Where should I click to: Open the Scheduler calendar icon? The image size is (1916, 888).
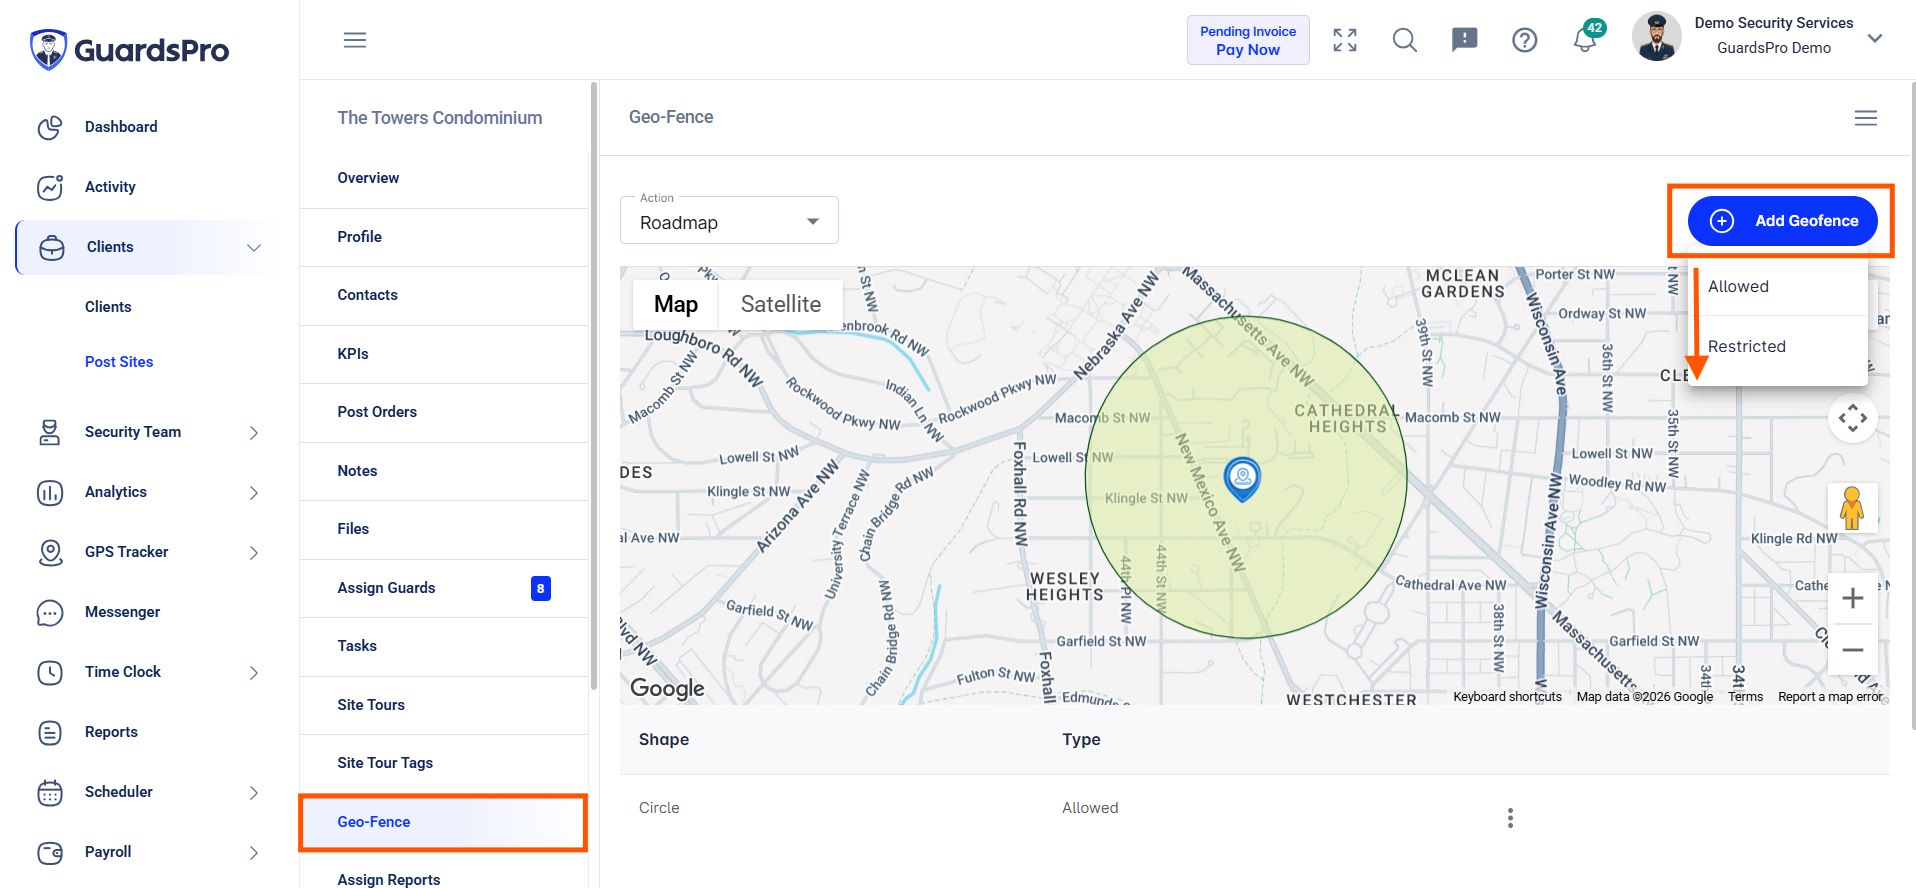(50, 792)
